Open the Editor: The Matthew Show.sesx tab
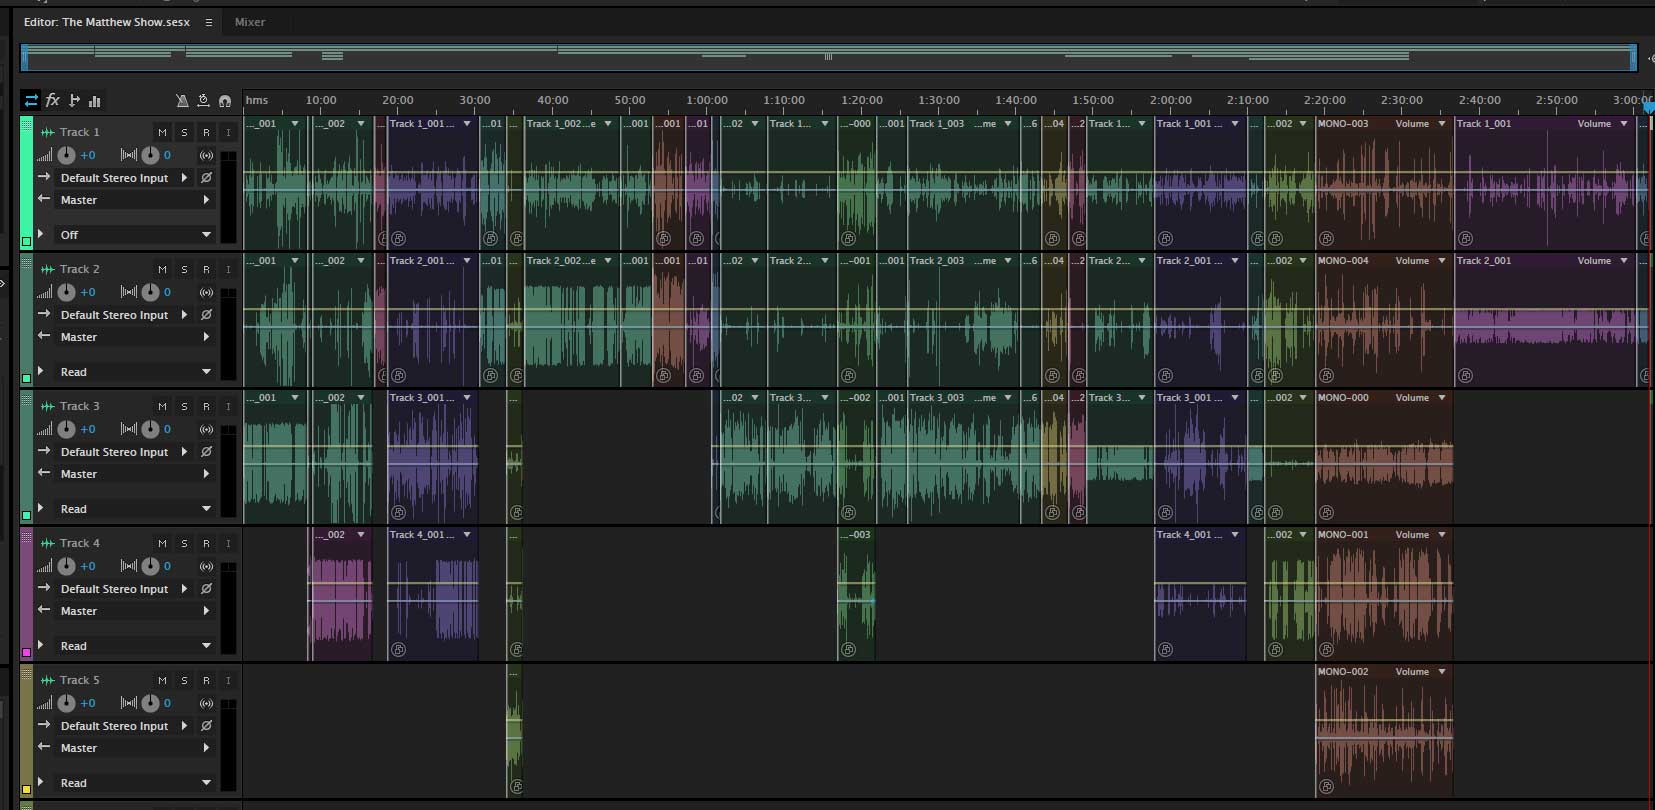1655x810 pixels. pyautogui.click(x=107, y=22)
